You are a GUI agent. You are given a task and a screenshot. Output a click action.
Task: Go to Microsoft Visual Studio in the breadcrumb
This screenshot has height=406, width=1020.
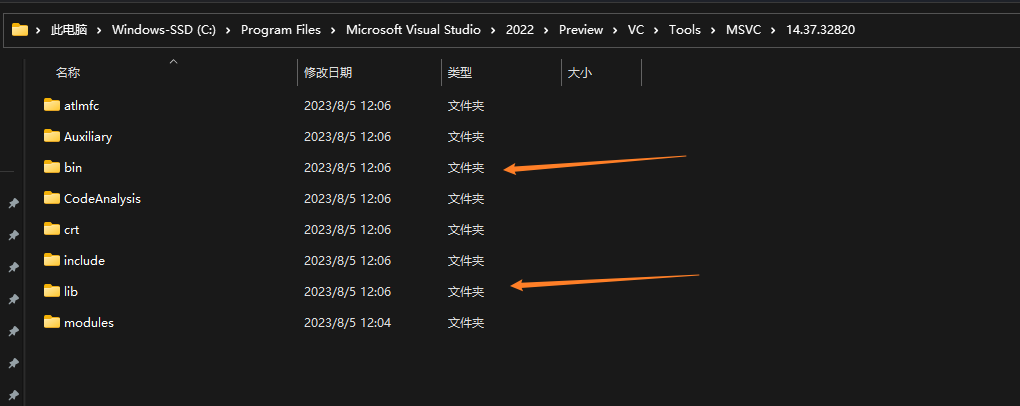click(414, 30)
